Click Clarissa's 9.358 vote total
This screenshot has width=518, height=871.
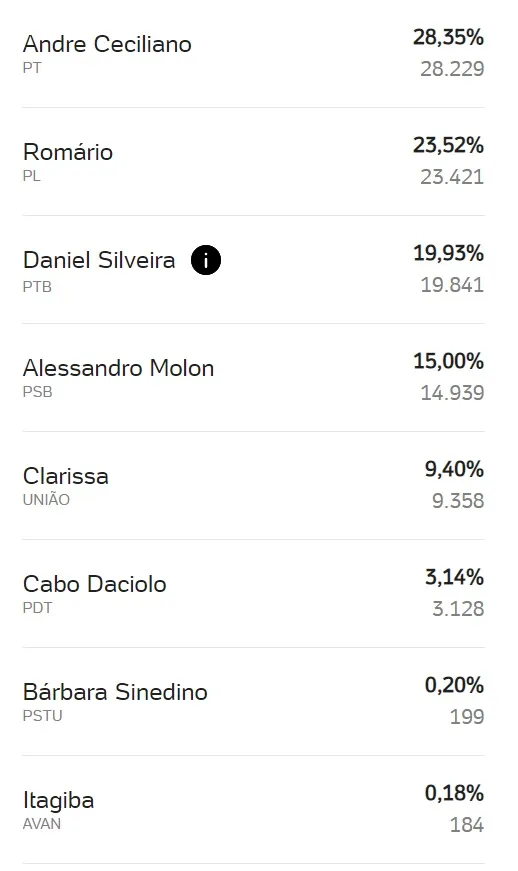(458, 501)
